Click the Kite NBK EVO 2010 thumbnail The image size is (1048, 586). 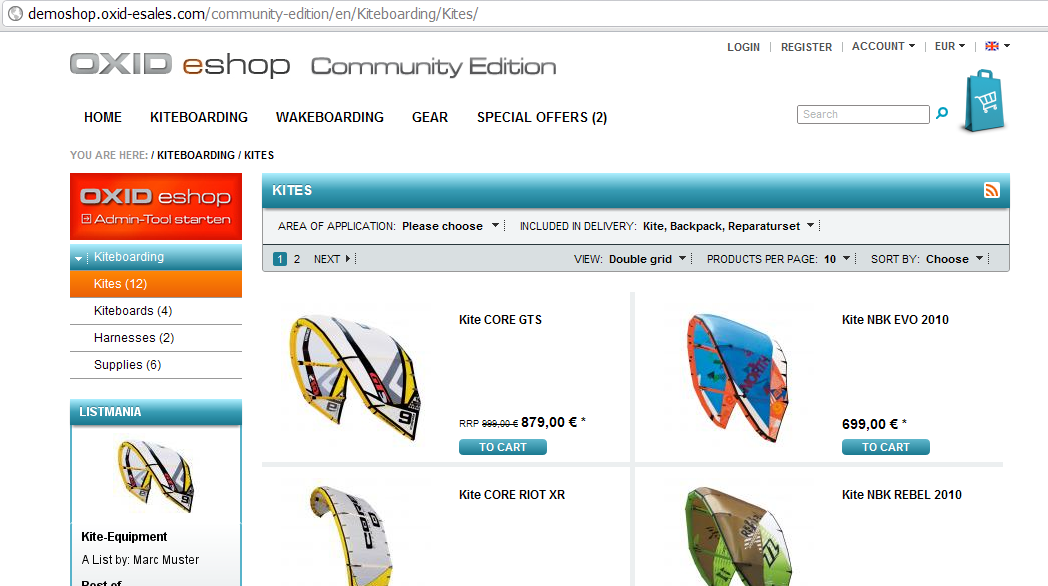(738, 378)
